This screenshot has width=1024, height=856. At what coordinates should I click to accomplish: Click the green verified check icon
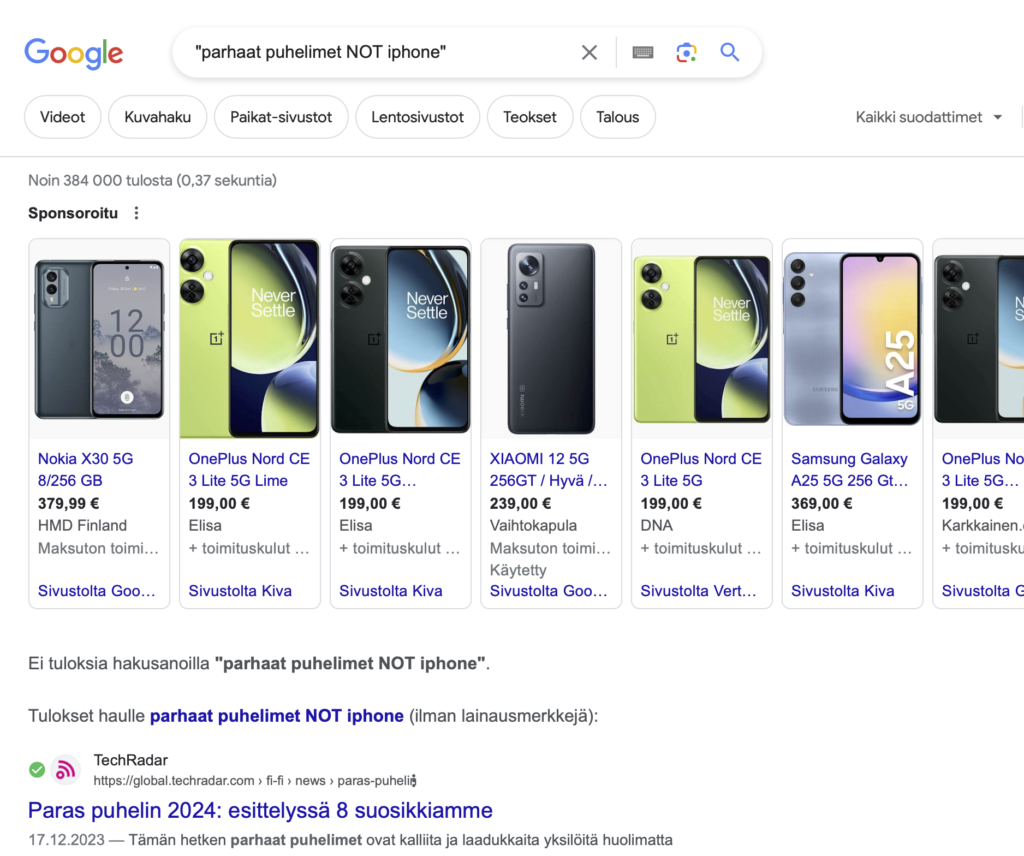pyautogui.click(x=37, y=770)
